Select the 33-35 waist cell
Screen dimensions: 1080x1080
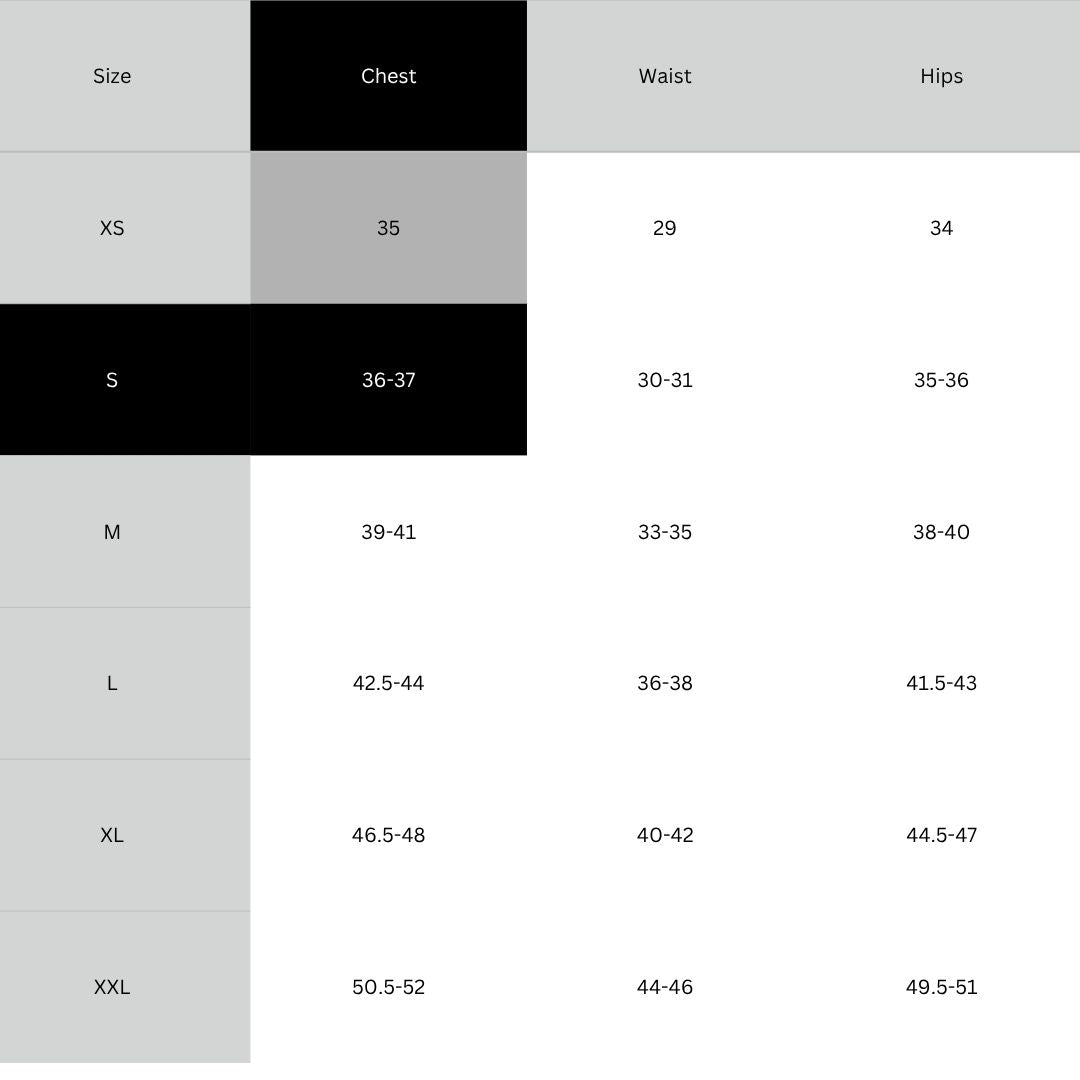pyautogui.click(x=665, y=532)
